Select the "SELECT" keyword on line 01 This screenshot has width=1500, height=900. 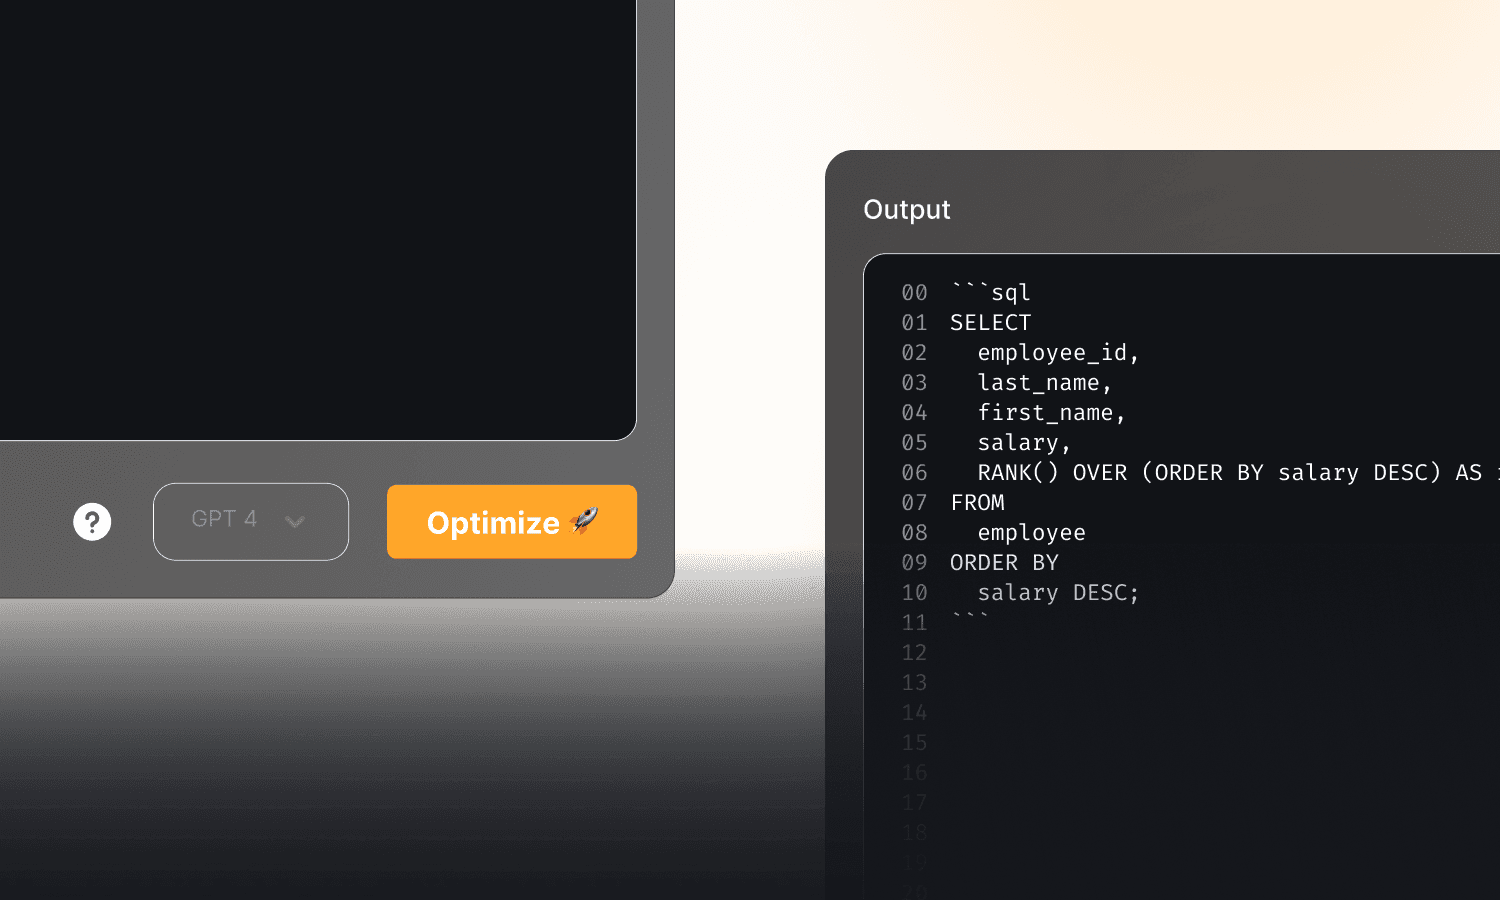pos(991,323)
